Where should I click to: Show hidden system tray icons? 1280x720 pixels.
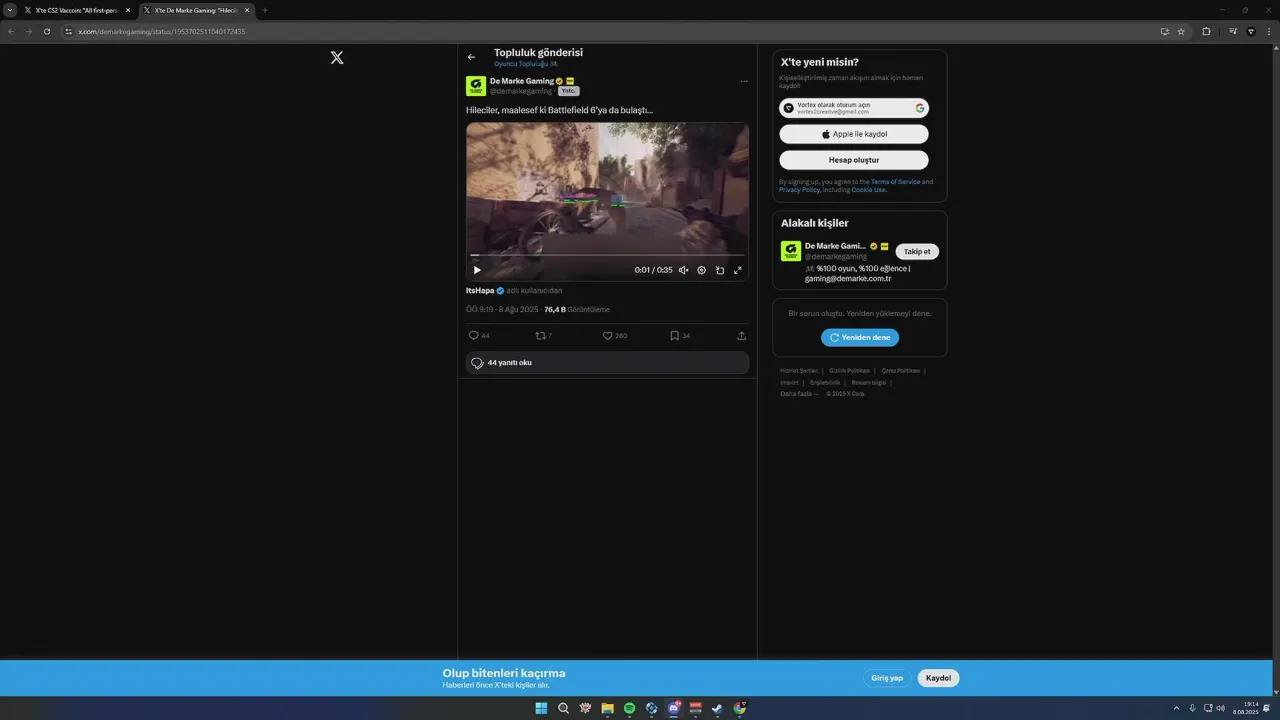(1176, 708)
